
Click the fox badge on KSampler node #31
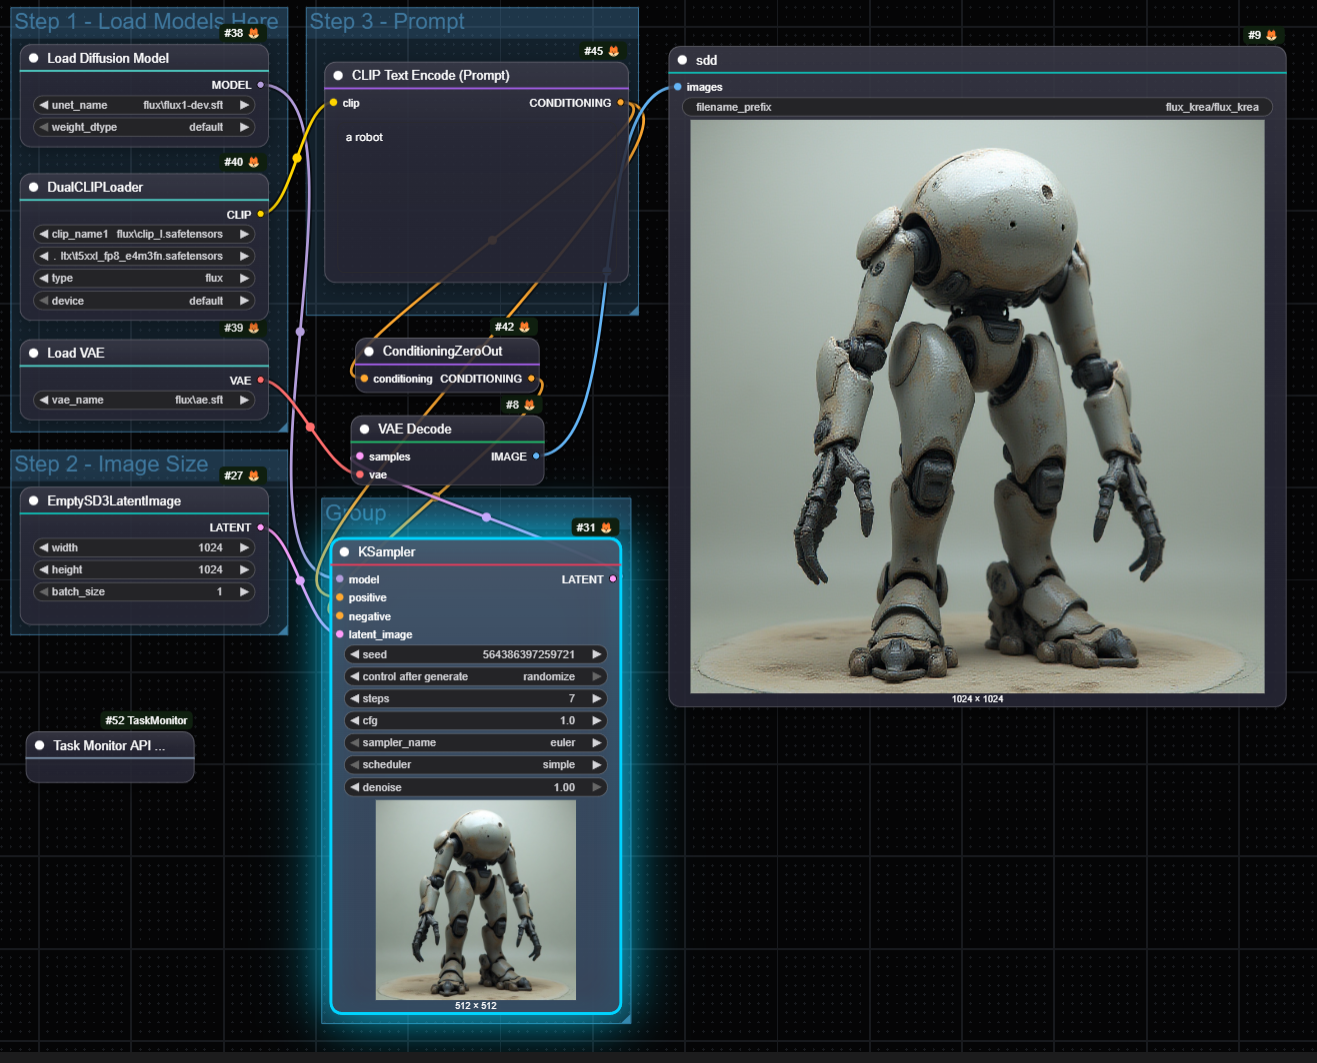click(x=606, y=527)
